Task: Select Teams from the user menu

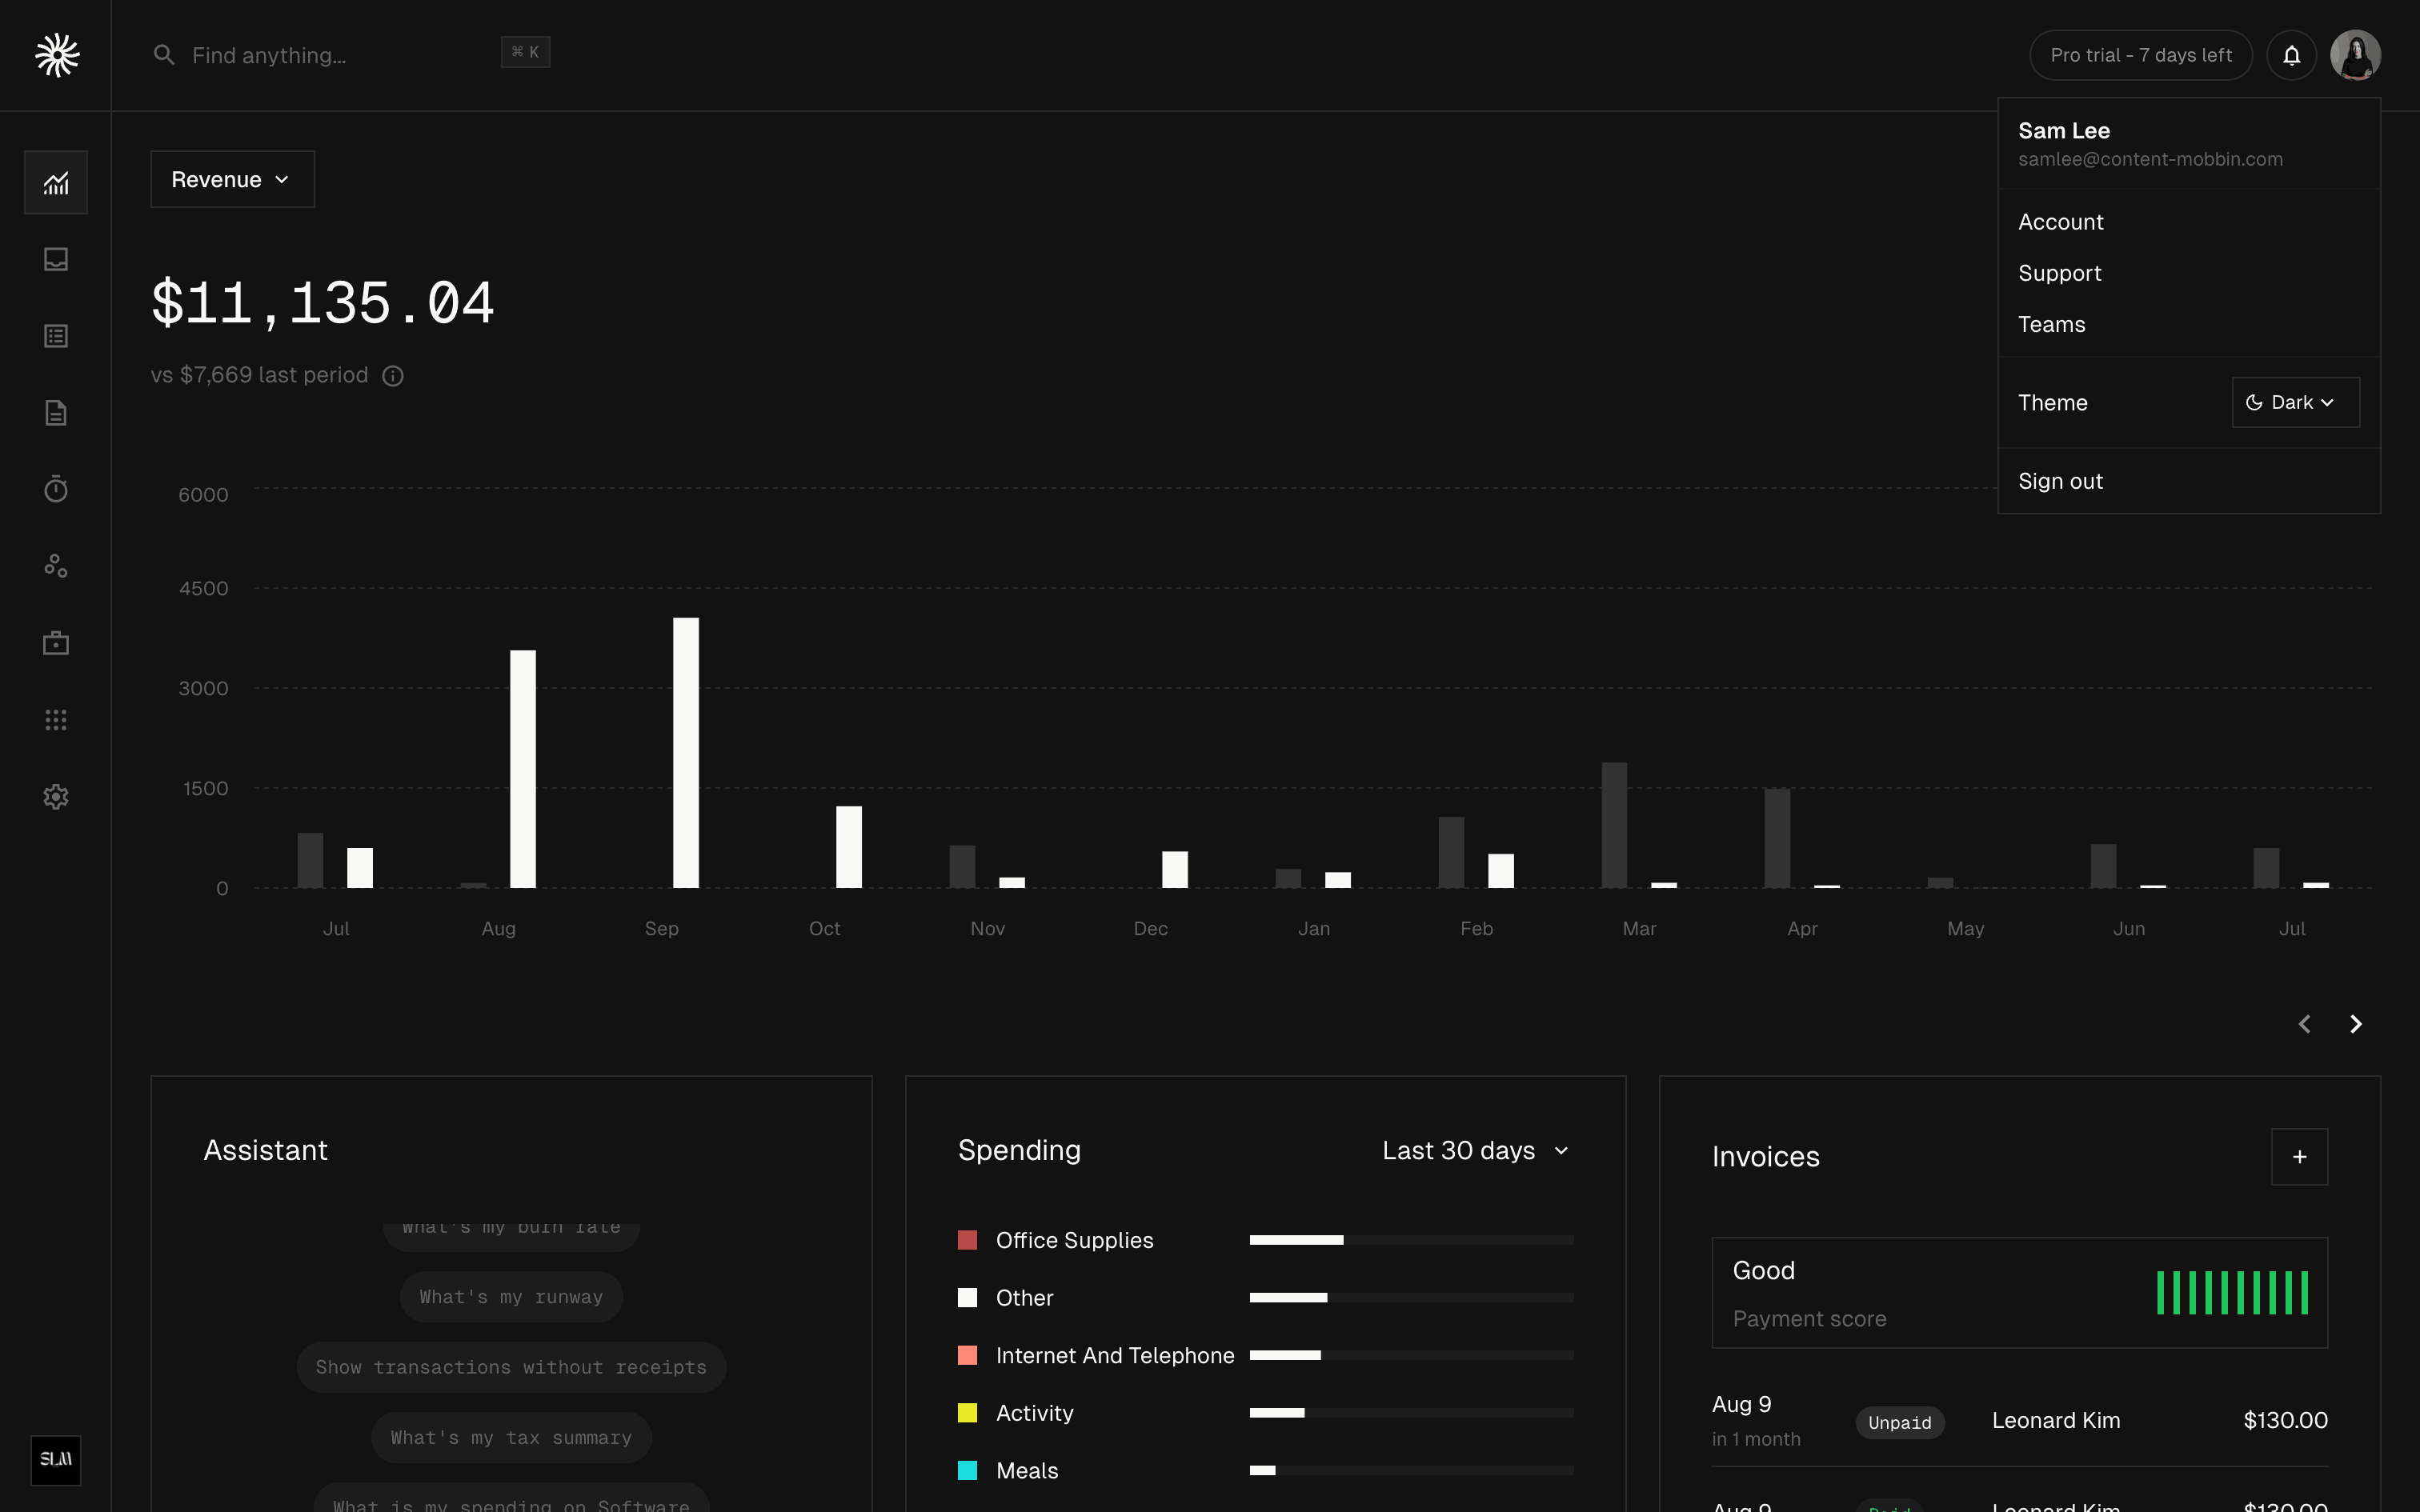Action: click(2051, 324)
